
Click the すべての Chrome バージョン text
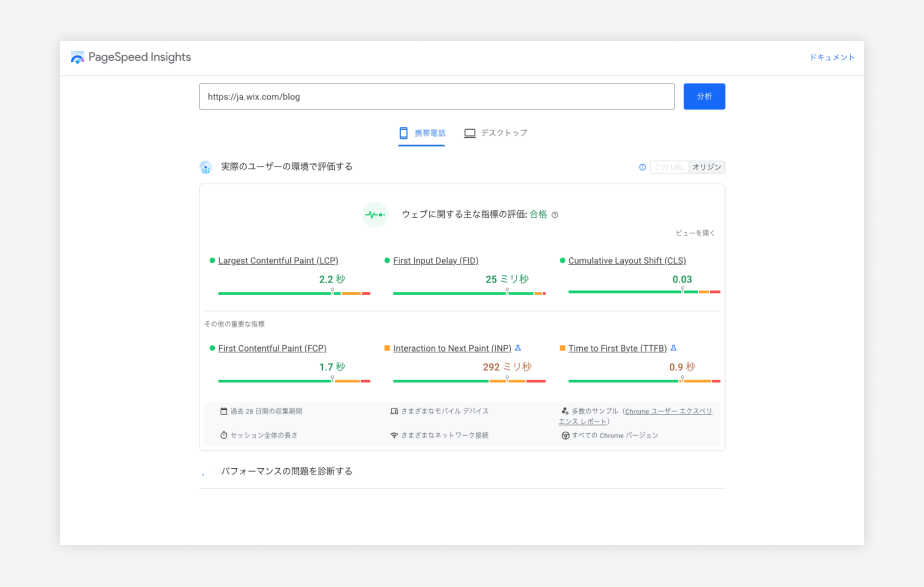point(615,436)
